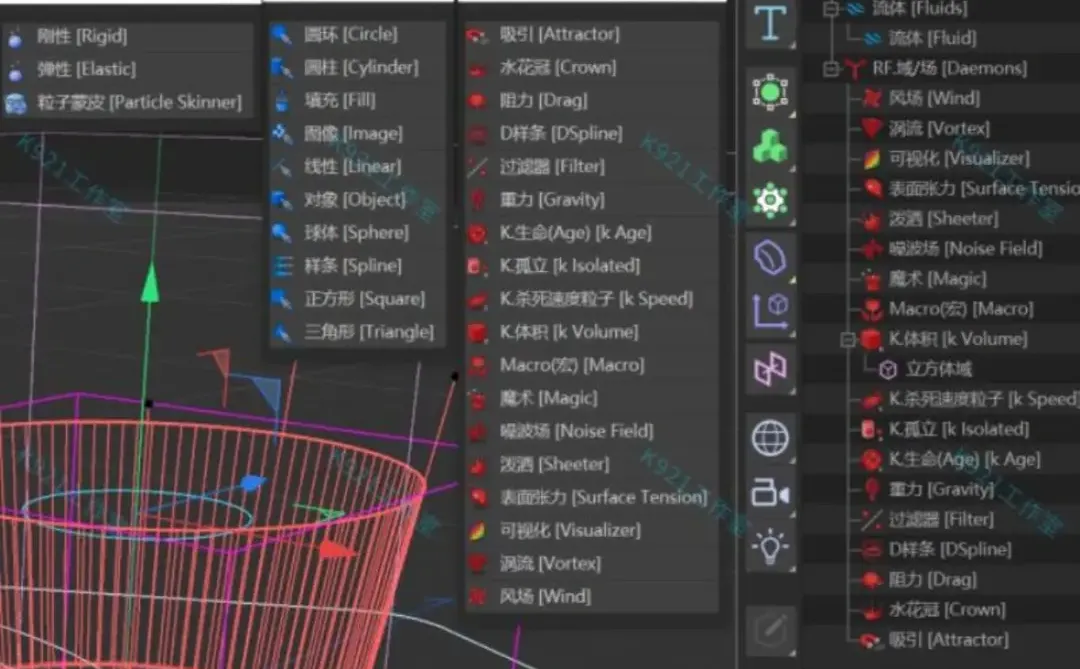Screen dimensions: 1080x669
Task: Collapse the RF Daemons tree group
Action: click(x=831, y=68)
